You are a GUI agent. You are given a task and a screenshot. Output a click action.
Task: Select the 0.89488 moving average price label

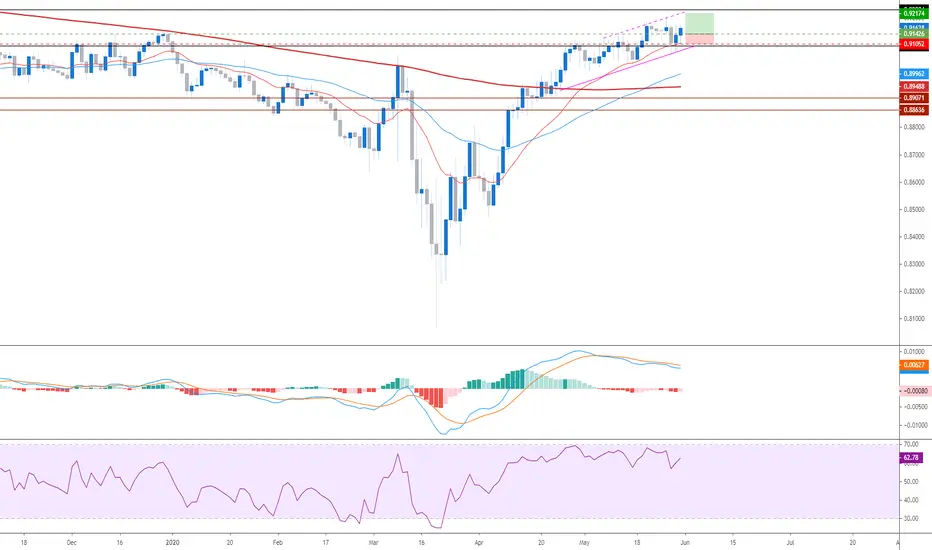click(914, 87)
